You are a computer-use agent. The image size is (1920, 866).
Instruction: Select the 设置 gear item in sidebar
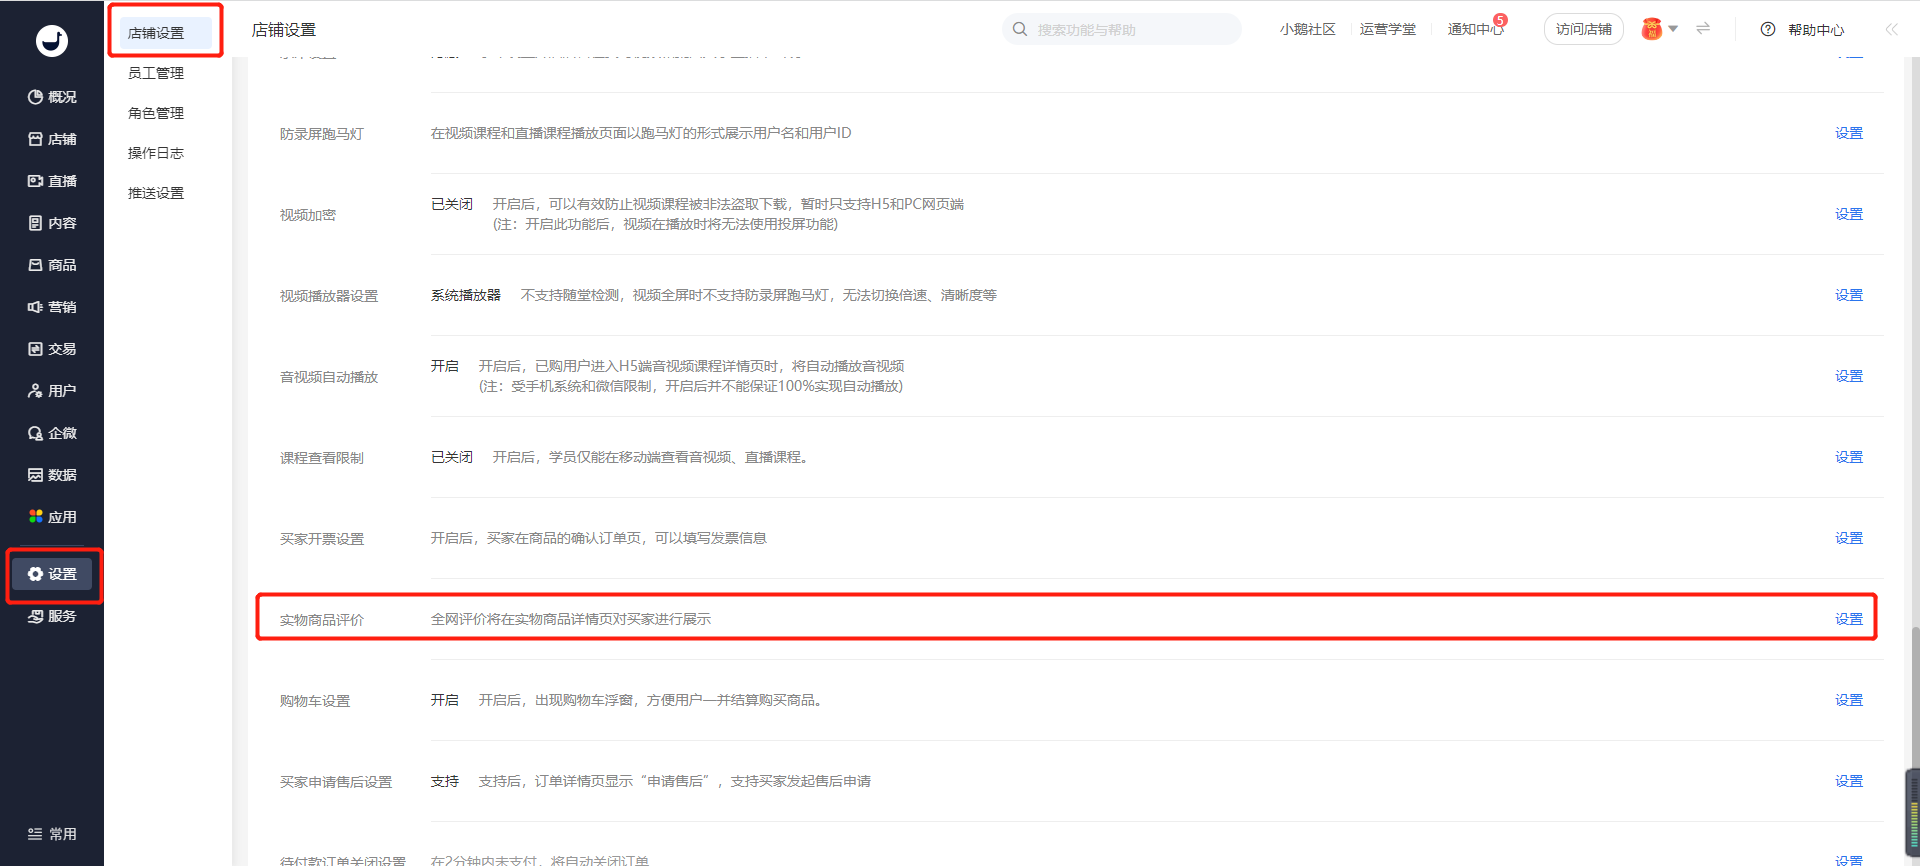click(x=52, y=574)
